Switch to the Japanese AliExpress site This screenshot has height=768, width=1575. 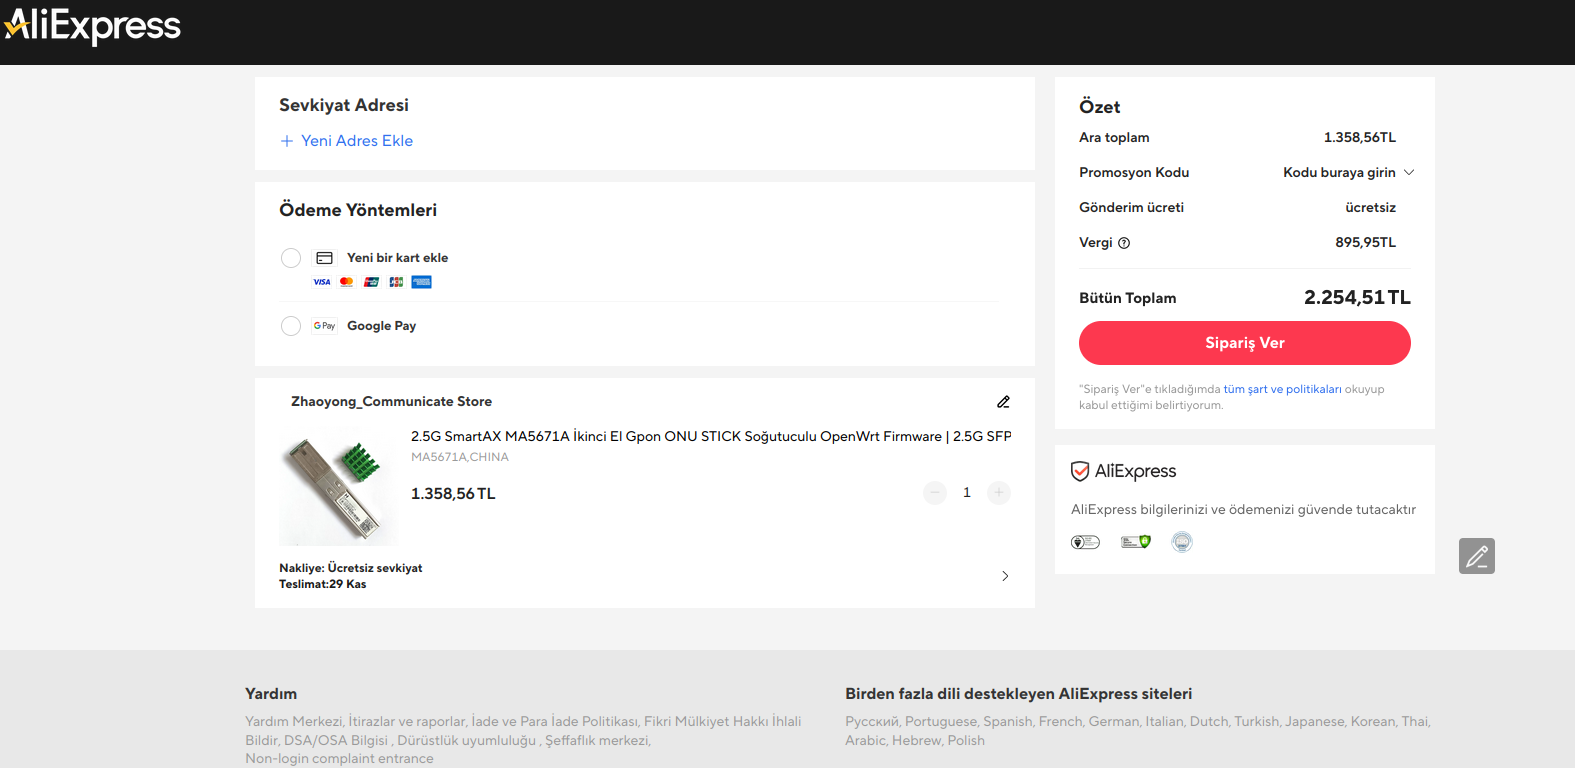[x=1315, y=721]
